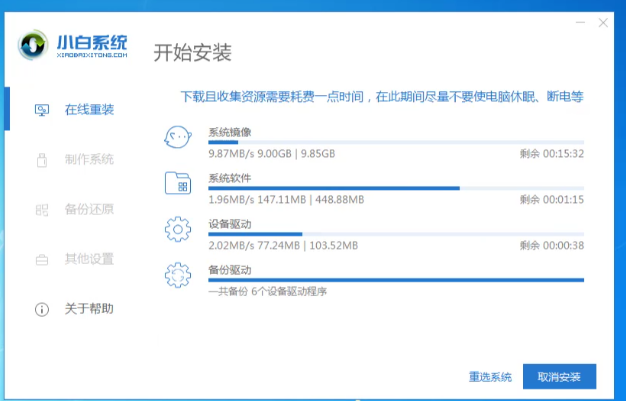626x401 pixels.
Task: Click the 系统镜像 face icon
Action: pyautogui.click(x=177, y=138)
